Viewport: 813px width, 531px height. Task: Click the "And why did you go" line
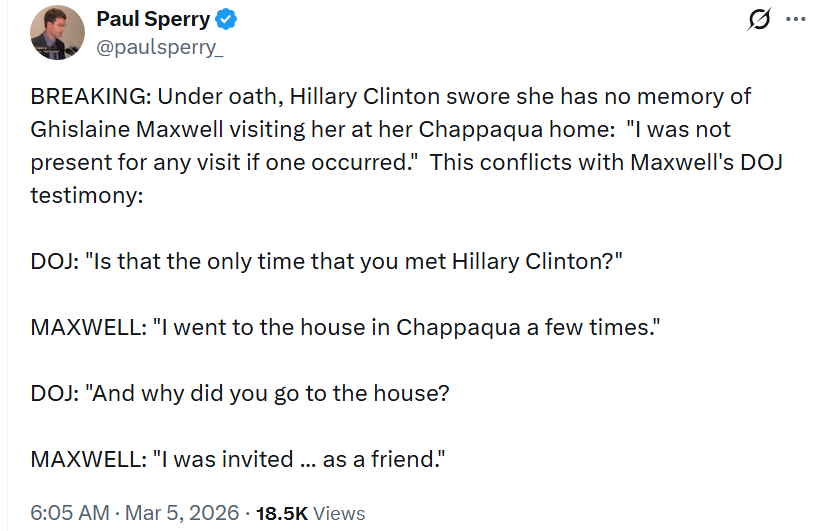240,393
